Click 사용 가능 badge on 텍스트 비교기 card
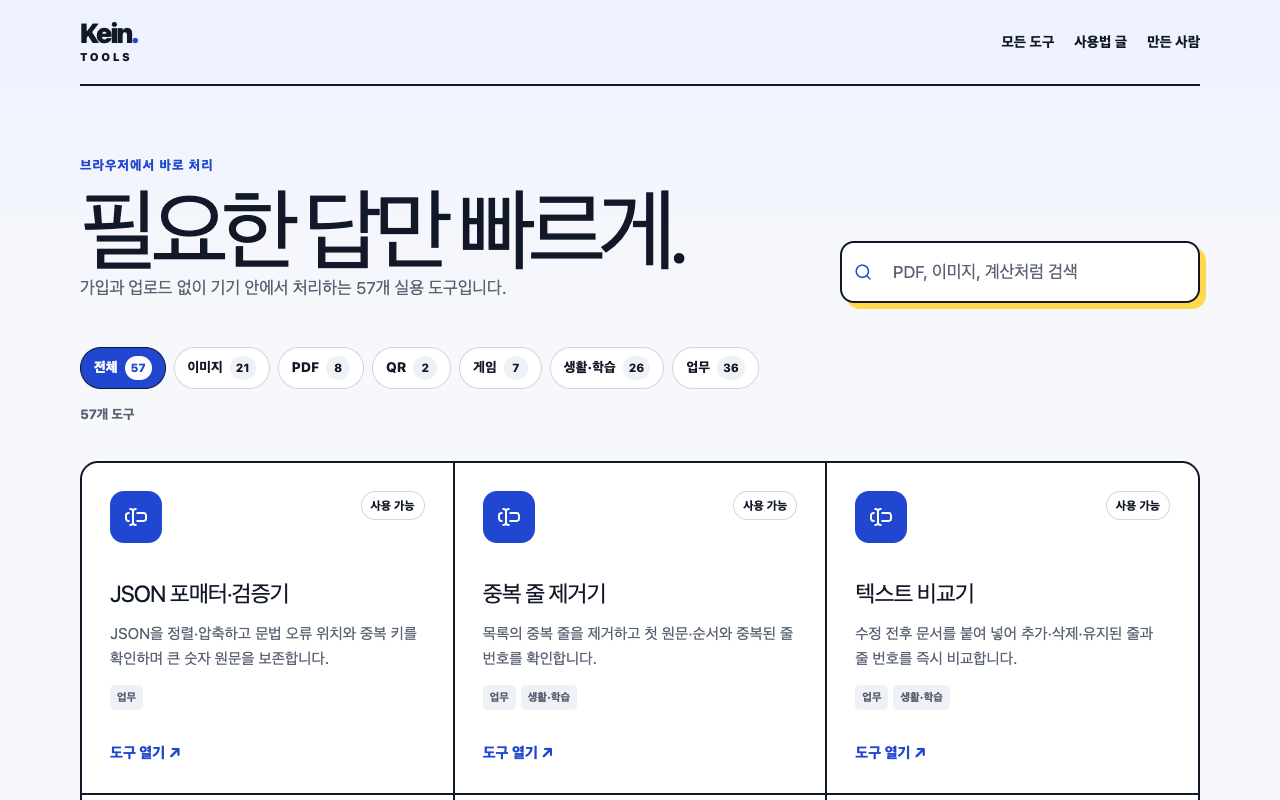Viewport: 1280px width, 800px height. [x=1138, y=506]
